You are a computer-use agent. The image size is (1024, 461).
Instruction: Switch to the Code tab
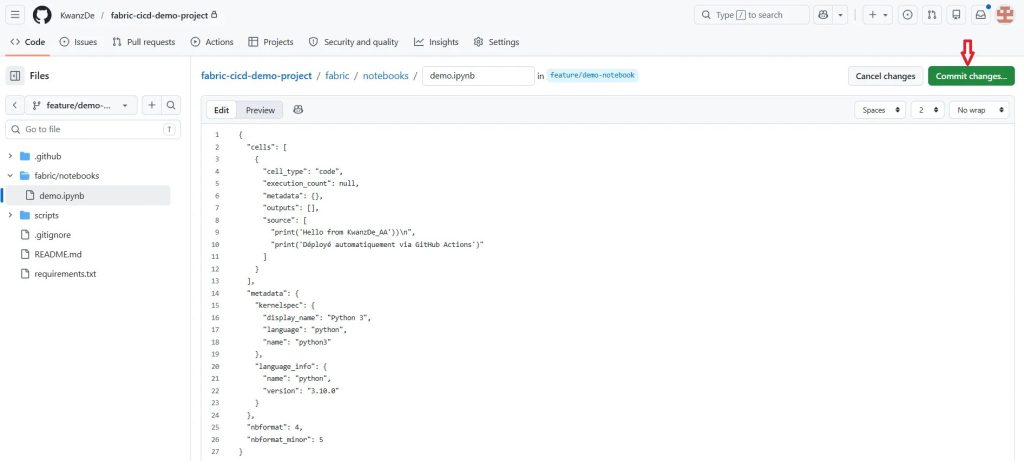point(28,42)
